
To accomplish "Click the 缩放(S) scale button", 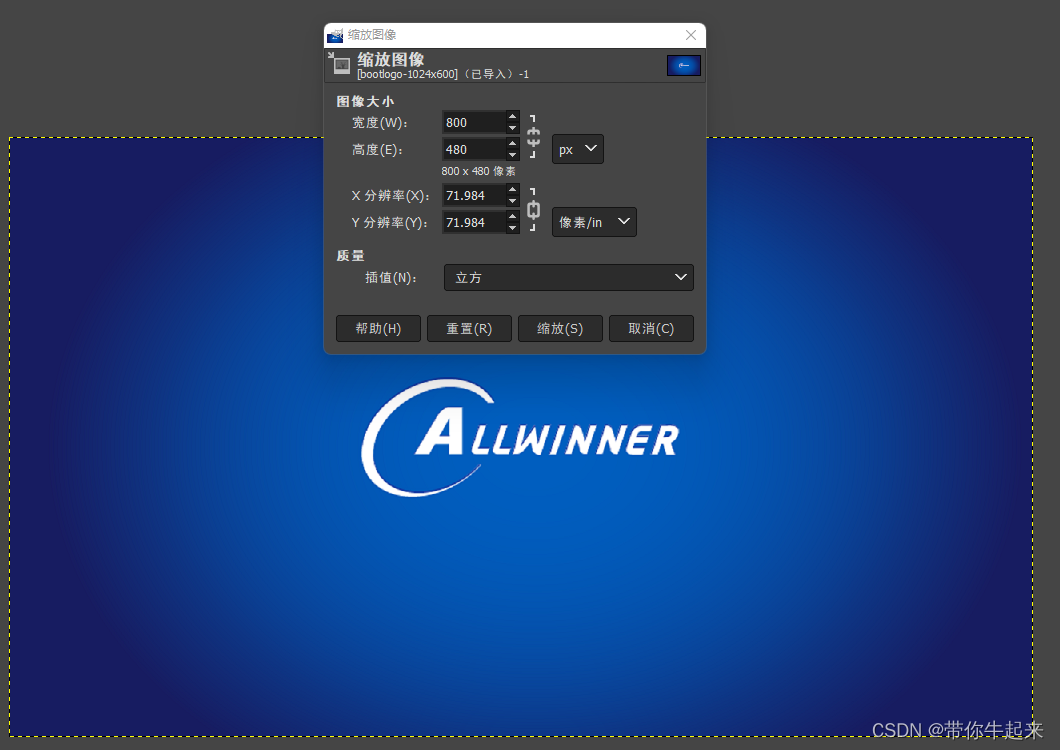I will click(x=560, y=329).
